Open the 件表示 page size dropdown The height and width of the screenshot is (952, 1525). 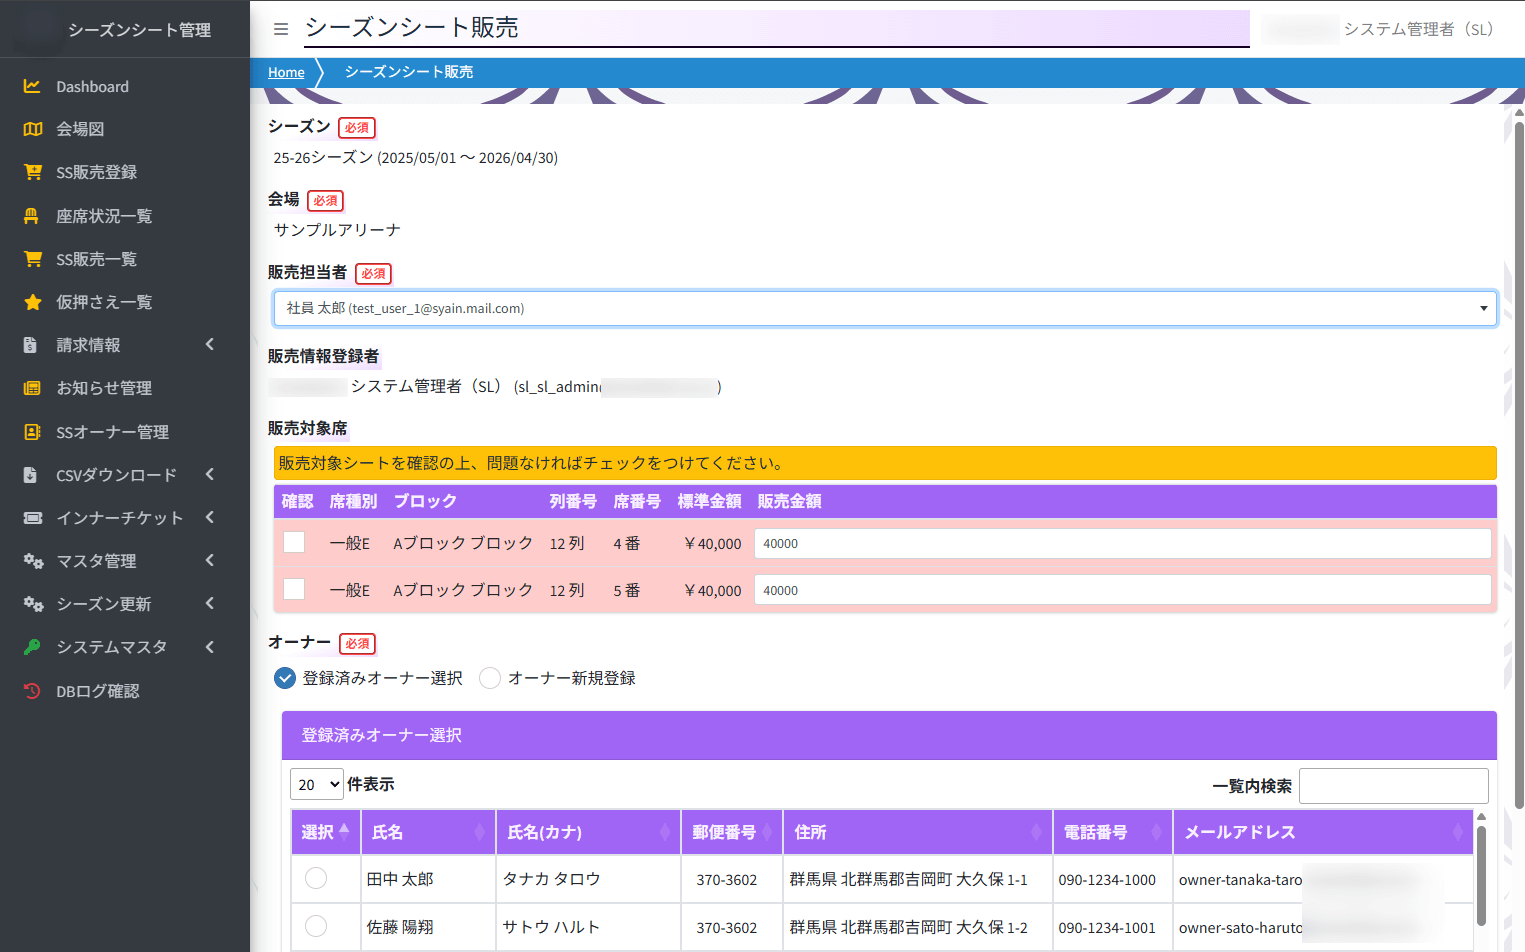[x=316, y=785]
